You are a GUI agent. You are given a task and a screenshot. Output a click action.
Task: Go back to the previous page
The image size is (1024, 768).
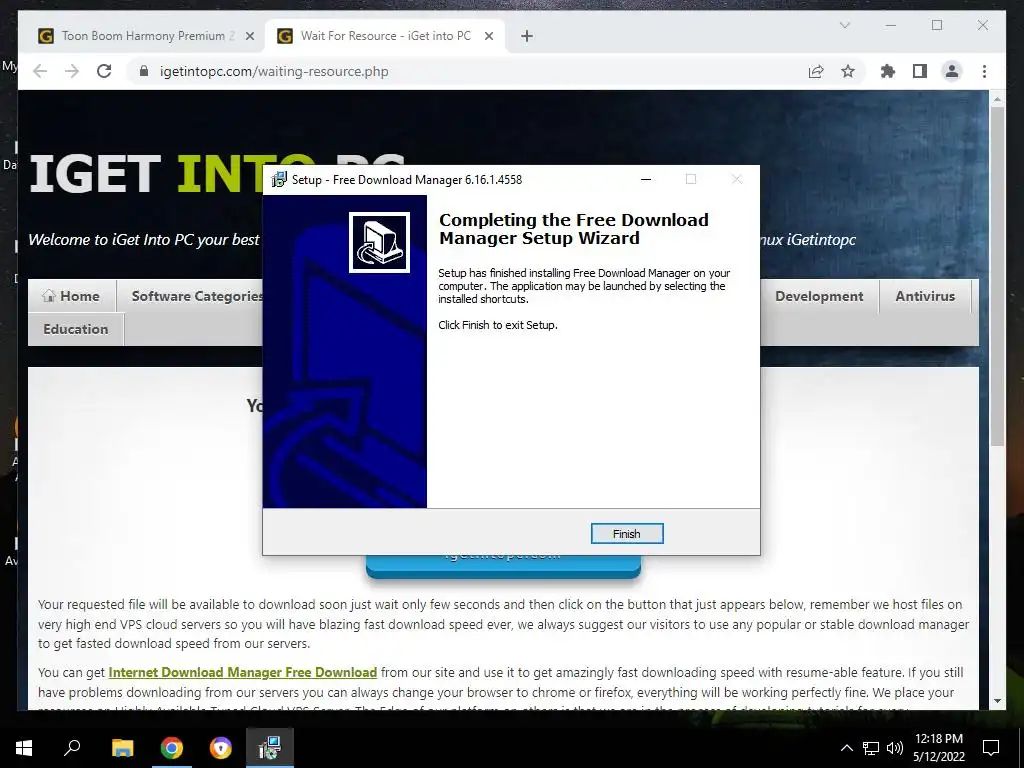click(40, 71)
